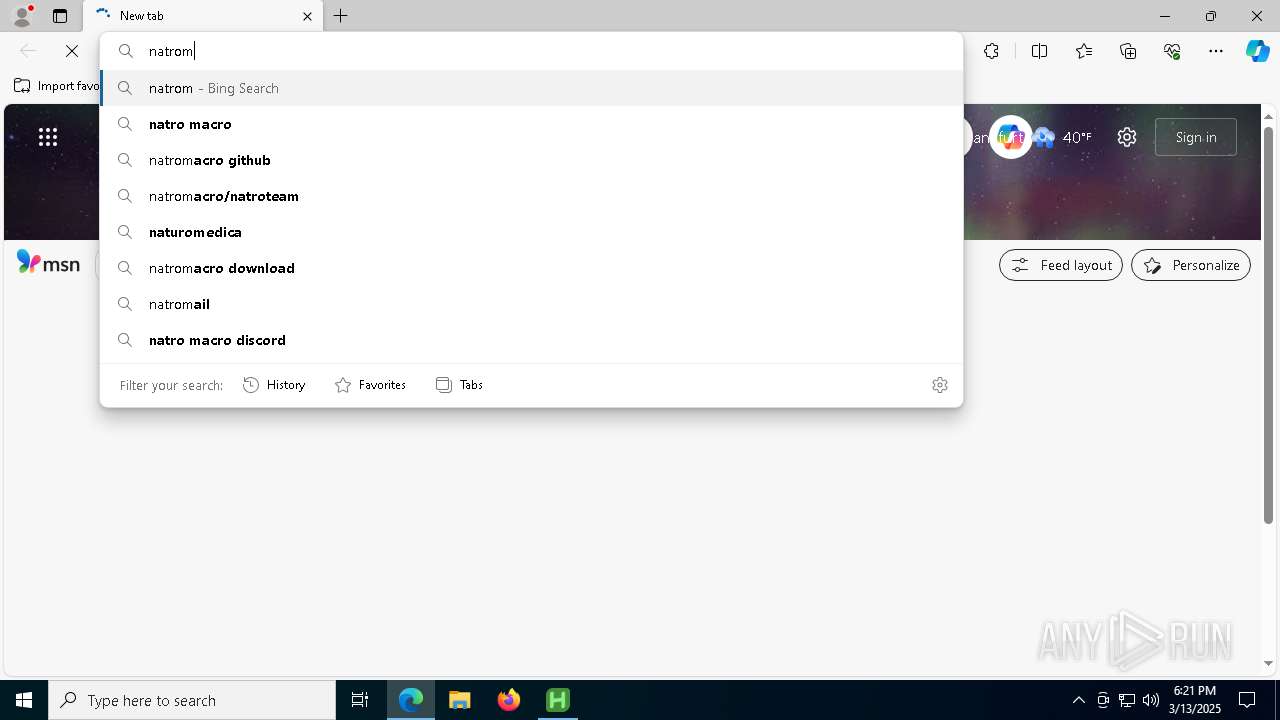Open volume control in system tray

[x=1150, y=700]
